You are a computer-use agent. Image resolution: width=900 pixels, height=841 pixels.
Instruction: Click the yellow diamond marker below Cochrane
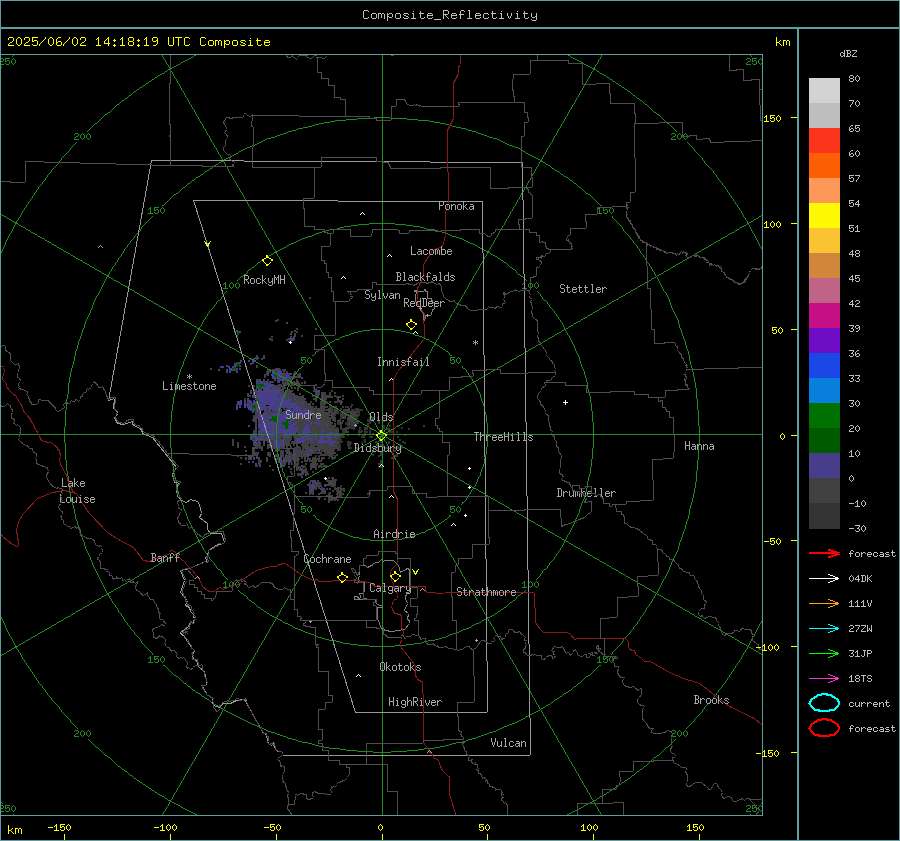coord(342,577)
